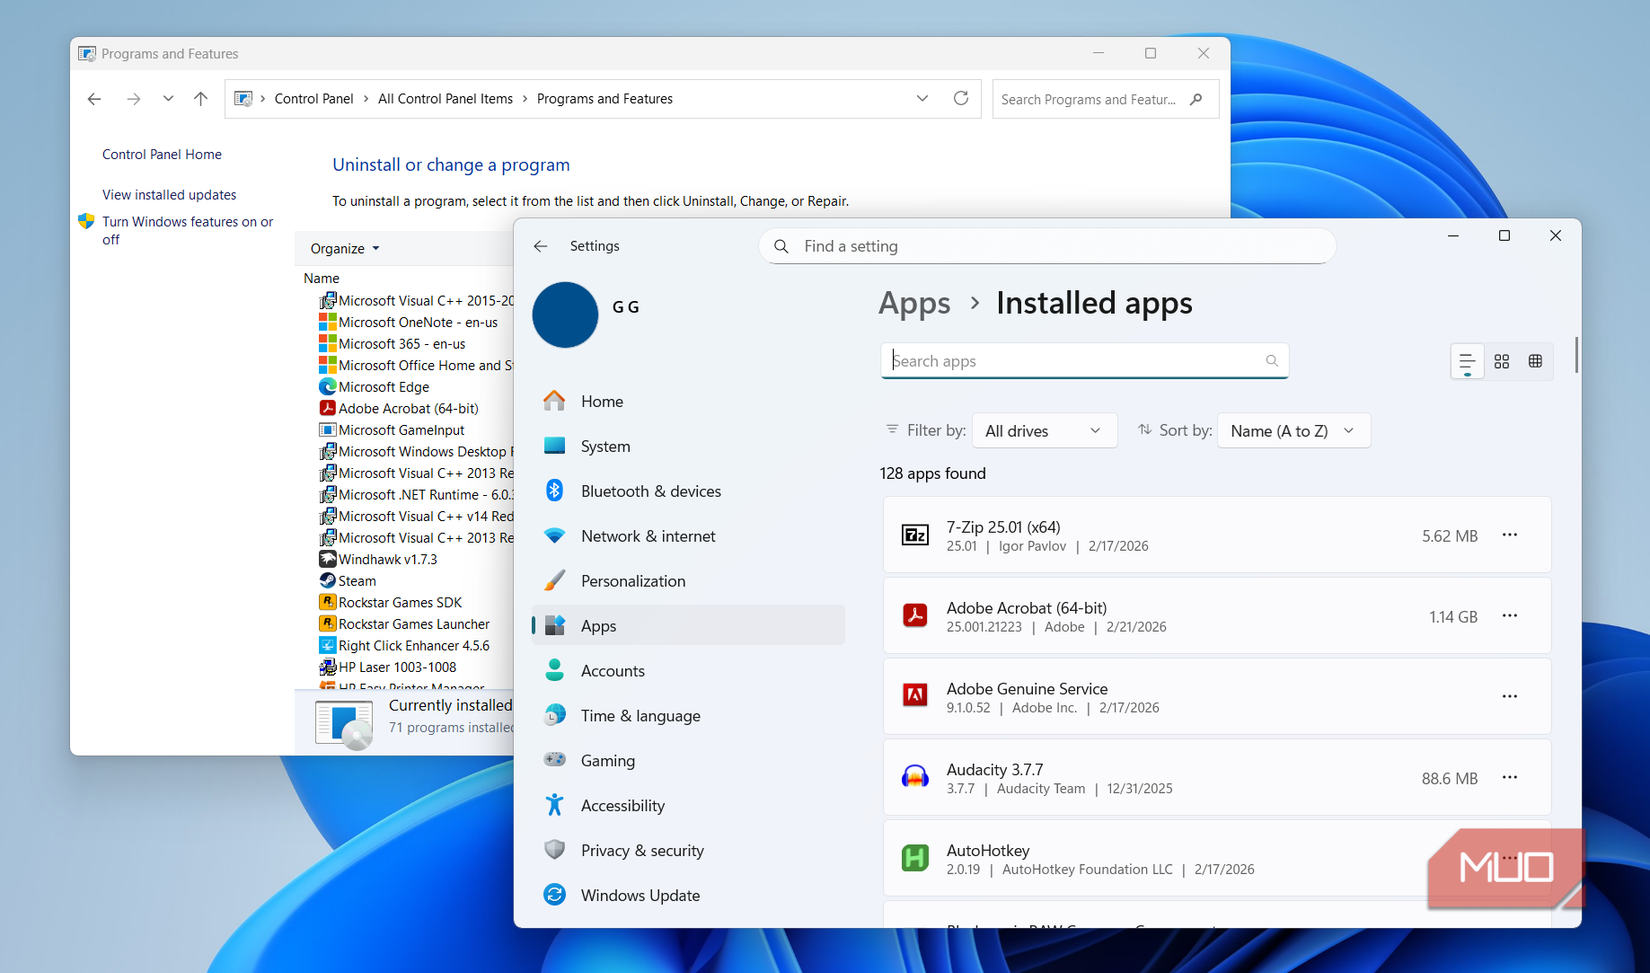Screen dimensions: 1650x973
Task: Select Apps in Settings navigation
Action: click(x=689, y=625)
